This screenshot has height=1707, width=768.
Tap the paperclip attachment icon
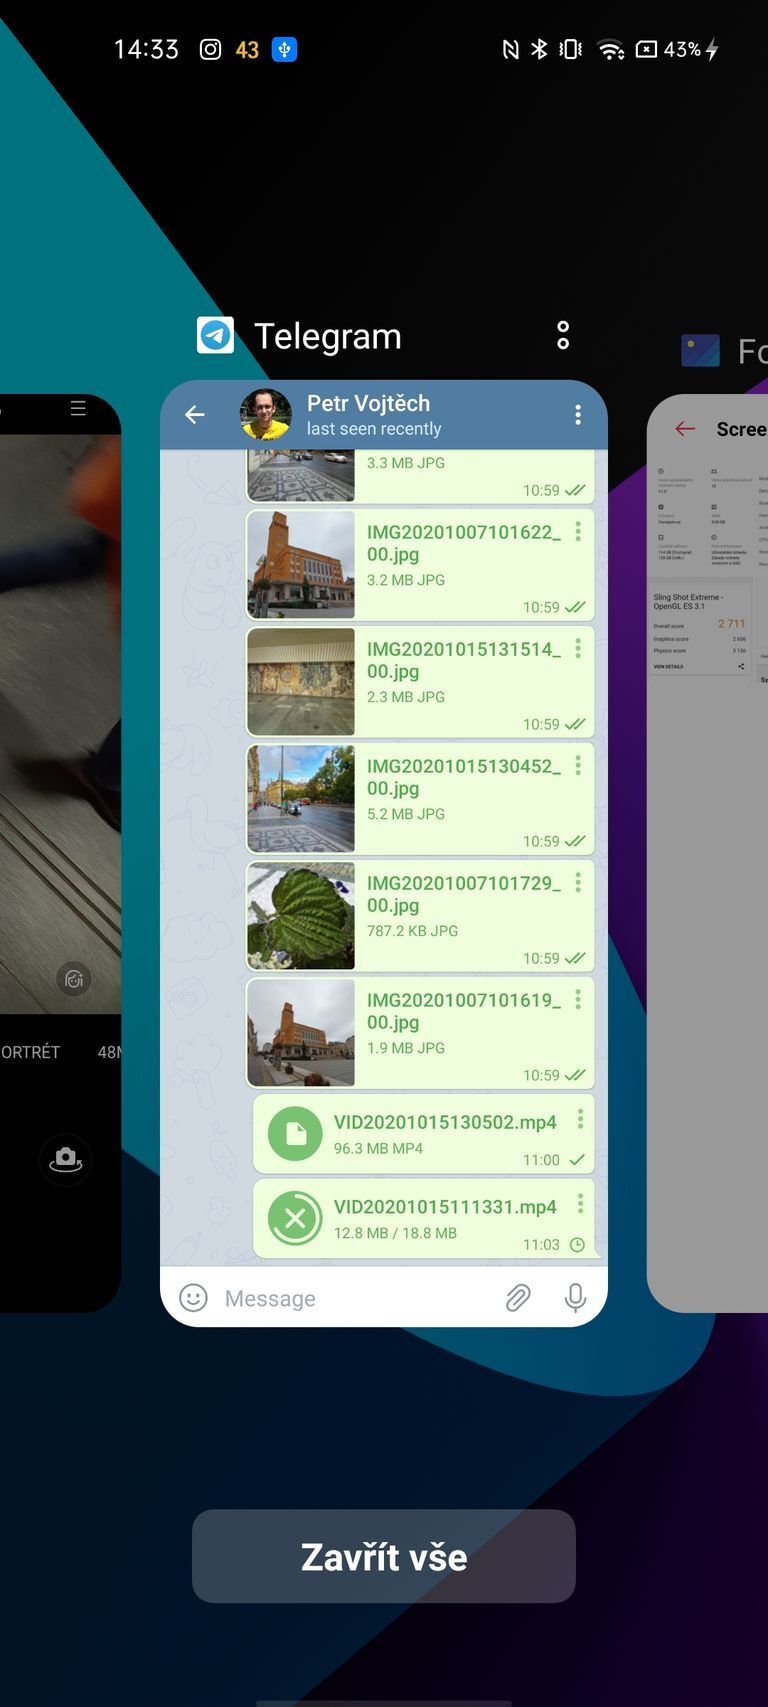click(517, 1298)
